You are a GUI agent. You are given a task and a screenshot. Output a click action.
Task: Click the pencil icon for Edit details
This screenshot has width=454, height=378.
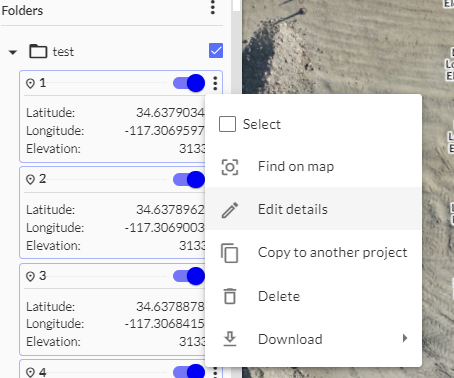(230, 210)
